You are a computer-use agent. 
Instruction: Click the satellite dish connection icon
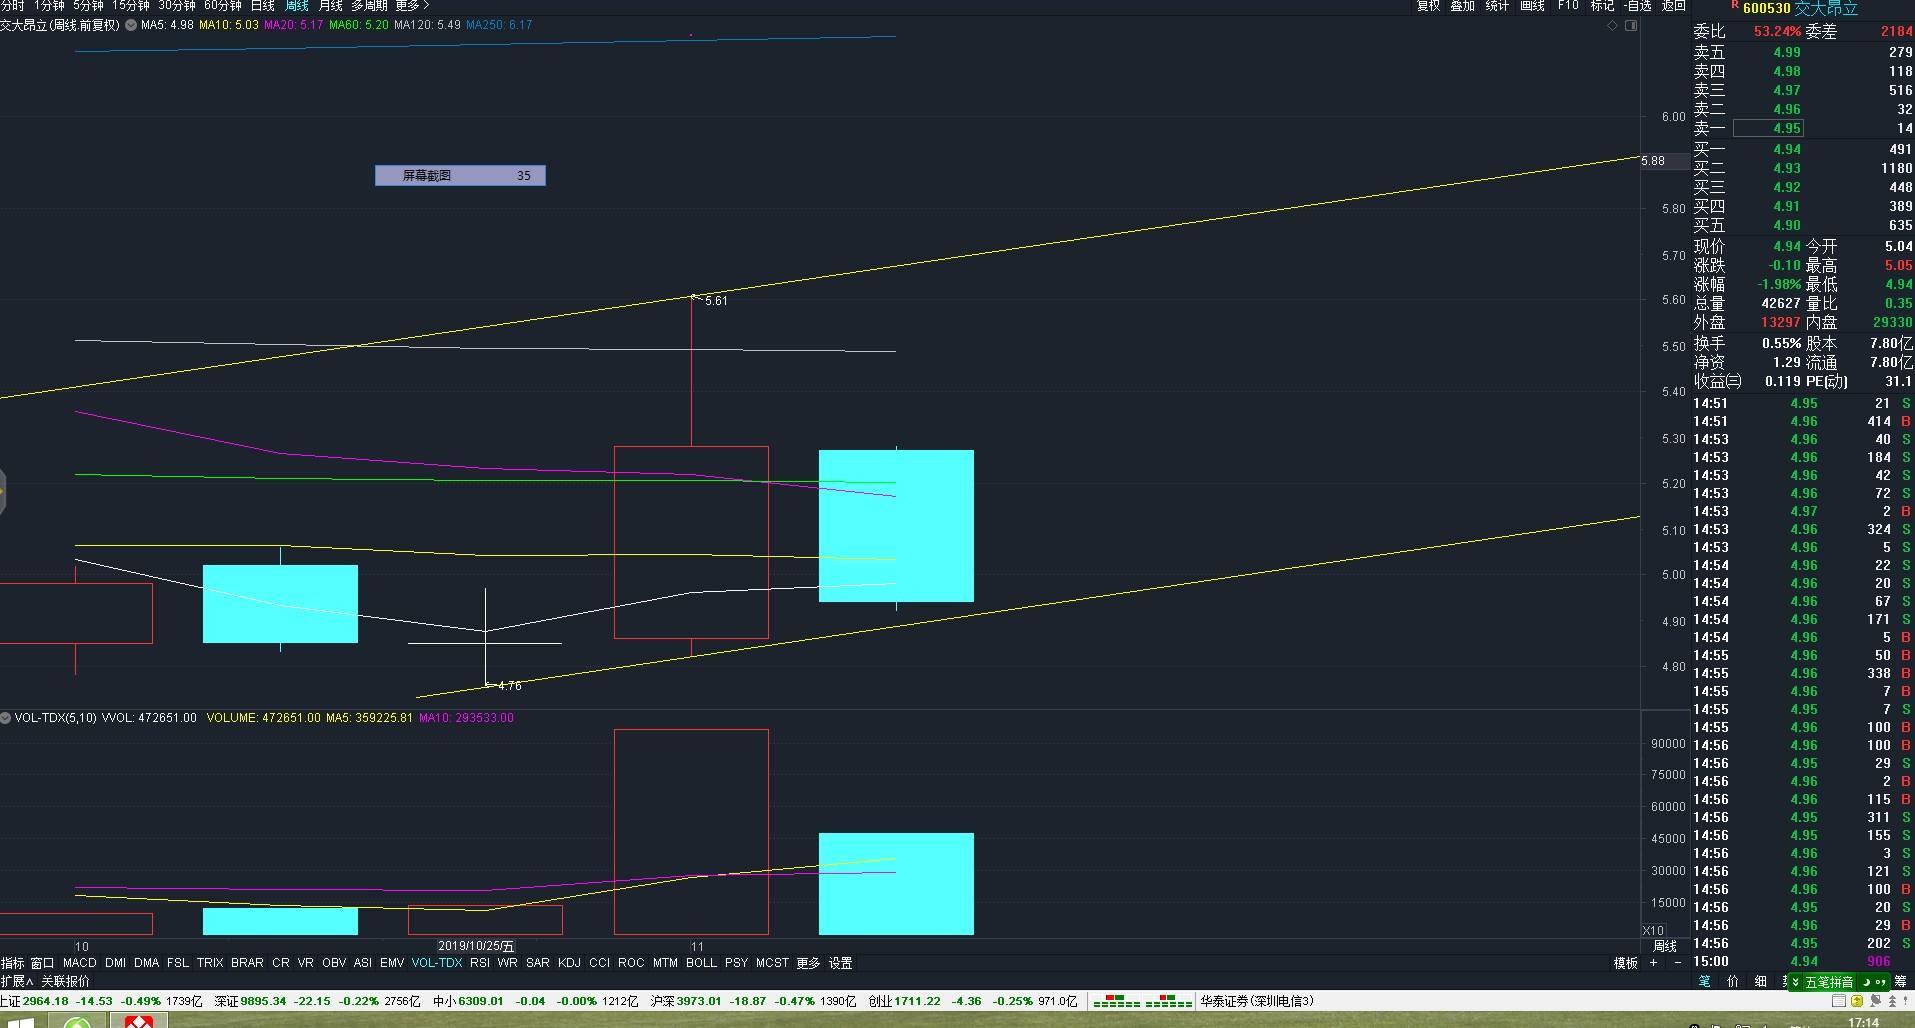[1875, 1001]
